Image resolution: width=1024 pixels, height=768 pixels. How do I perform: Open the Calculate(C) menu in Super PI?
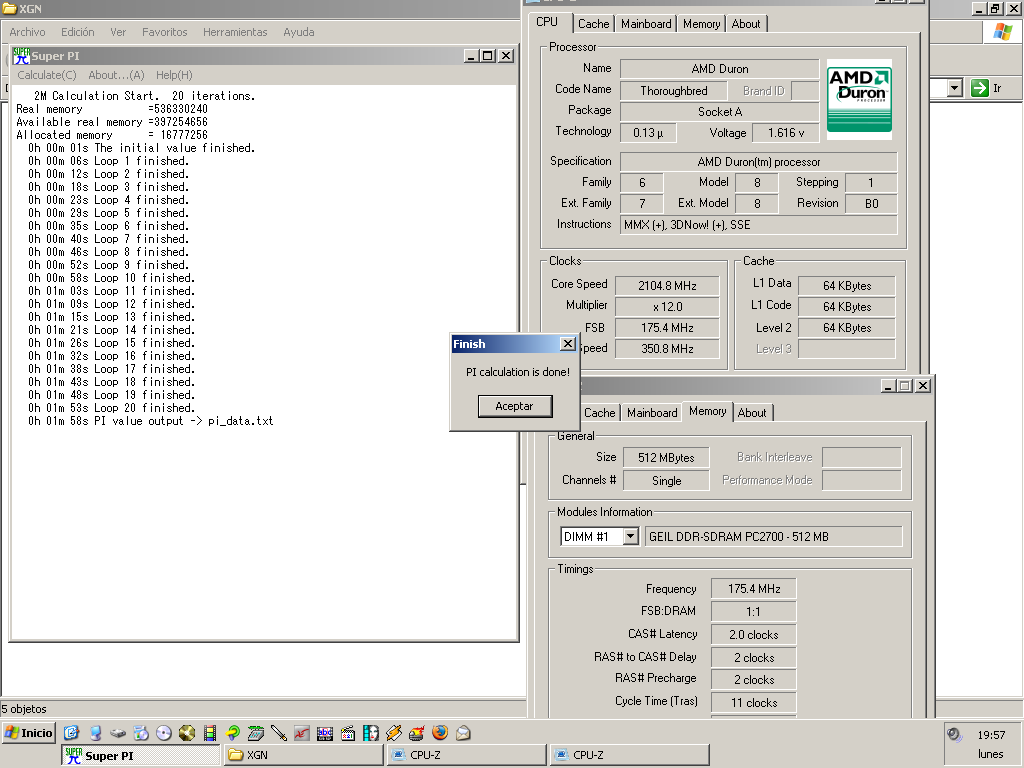[46, 75]
